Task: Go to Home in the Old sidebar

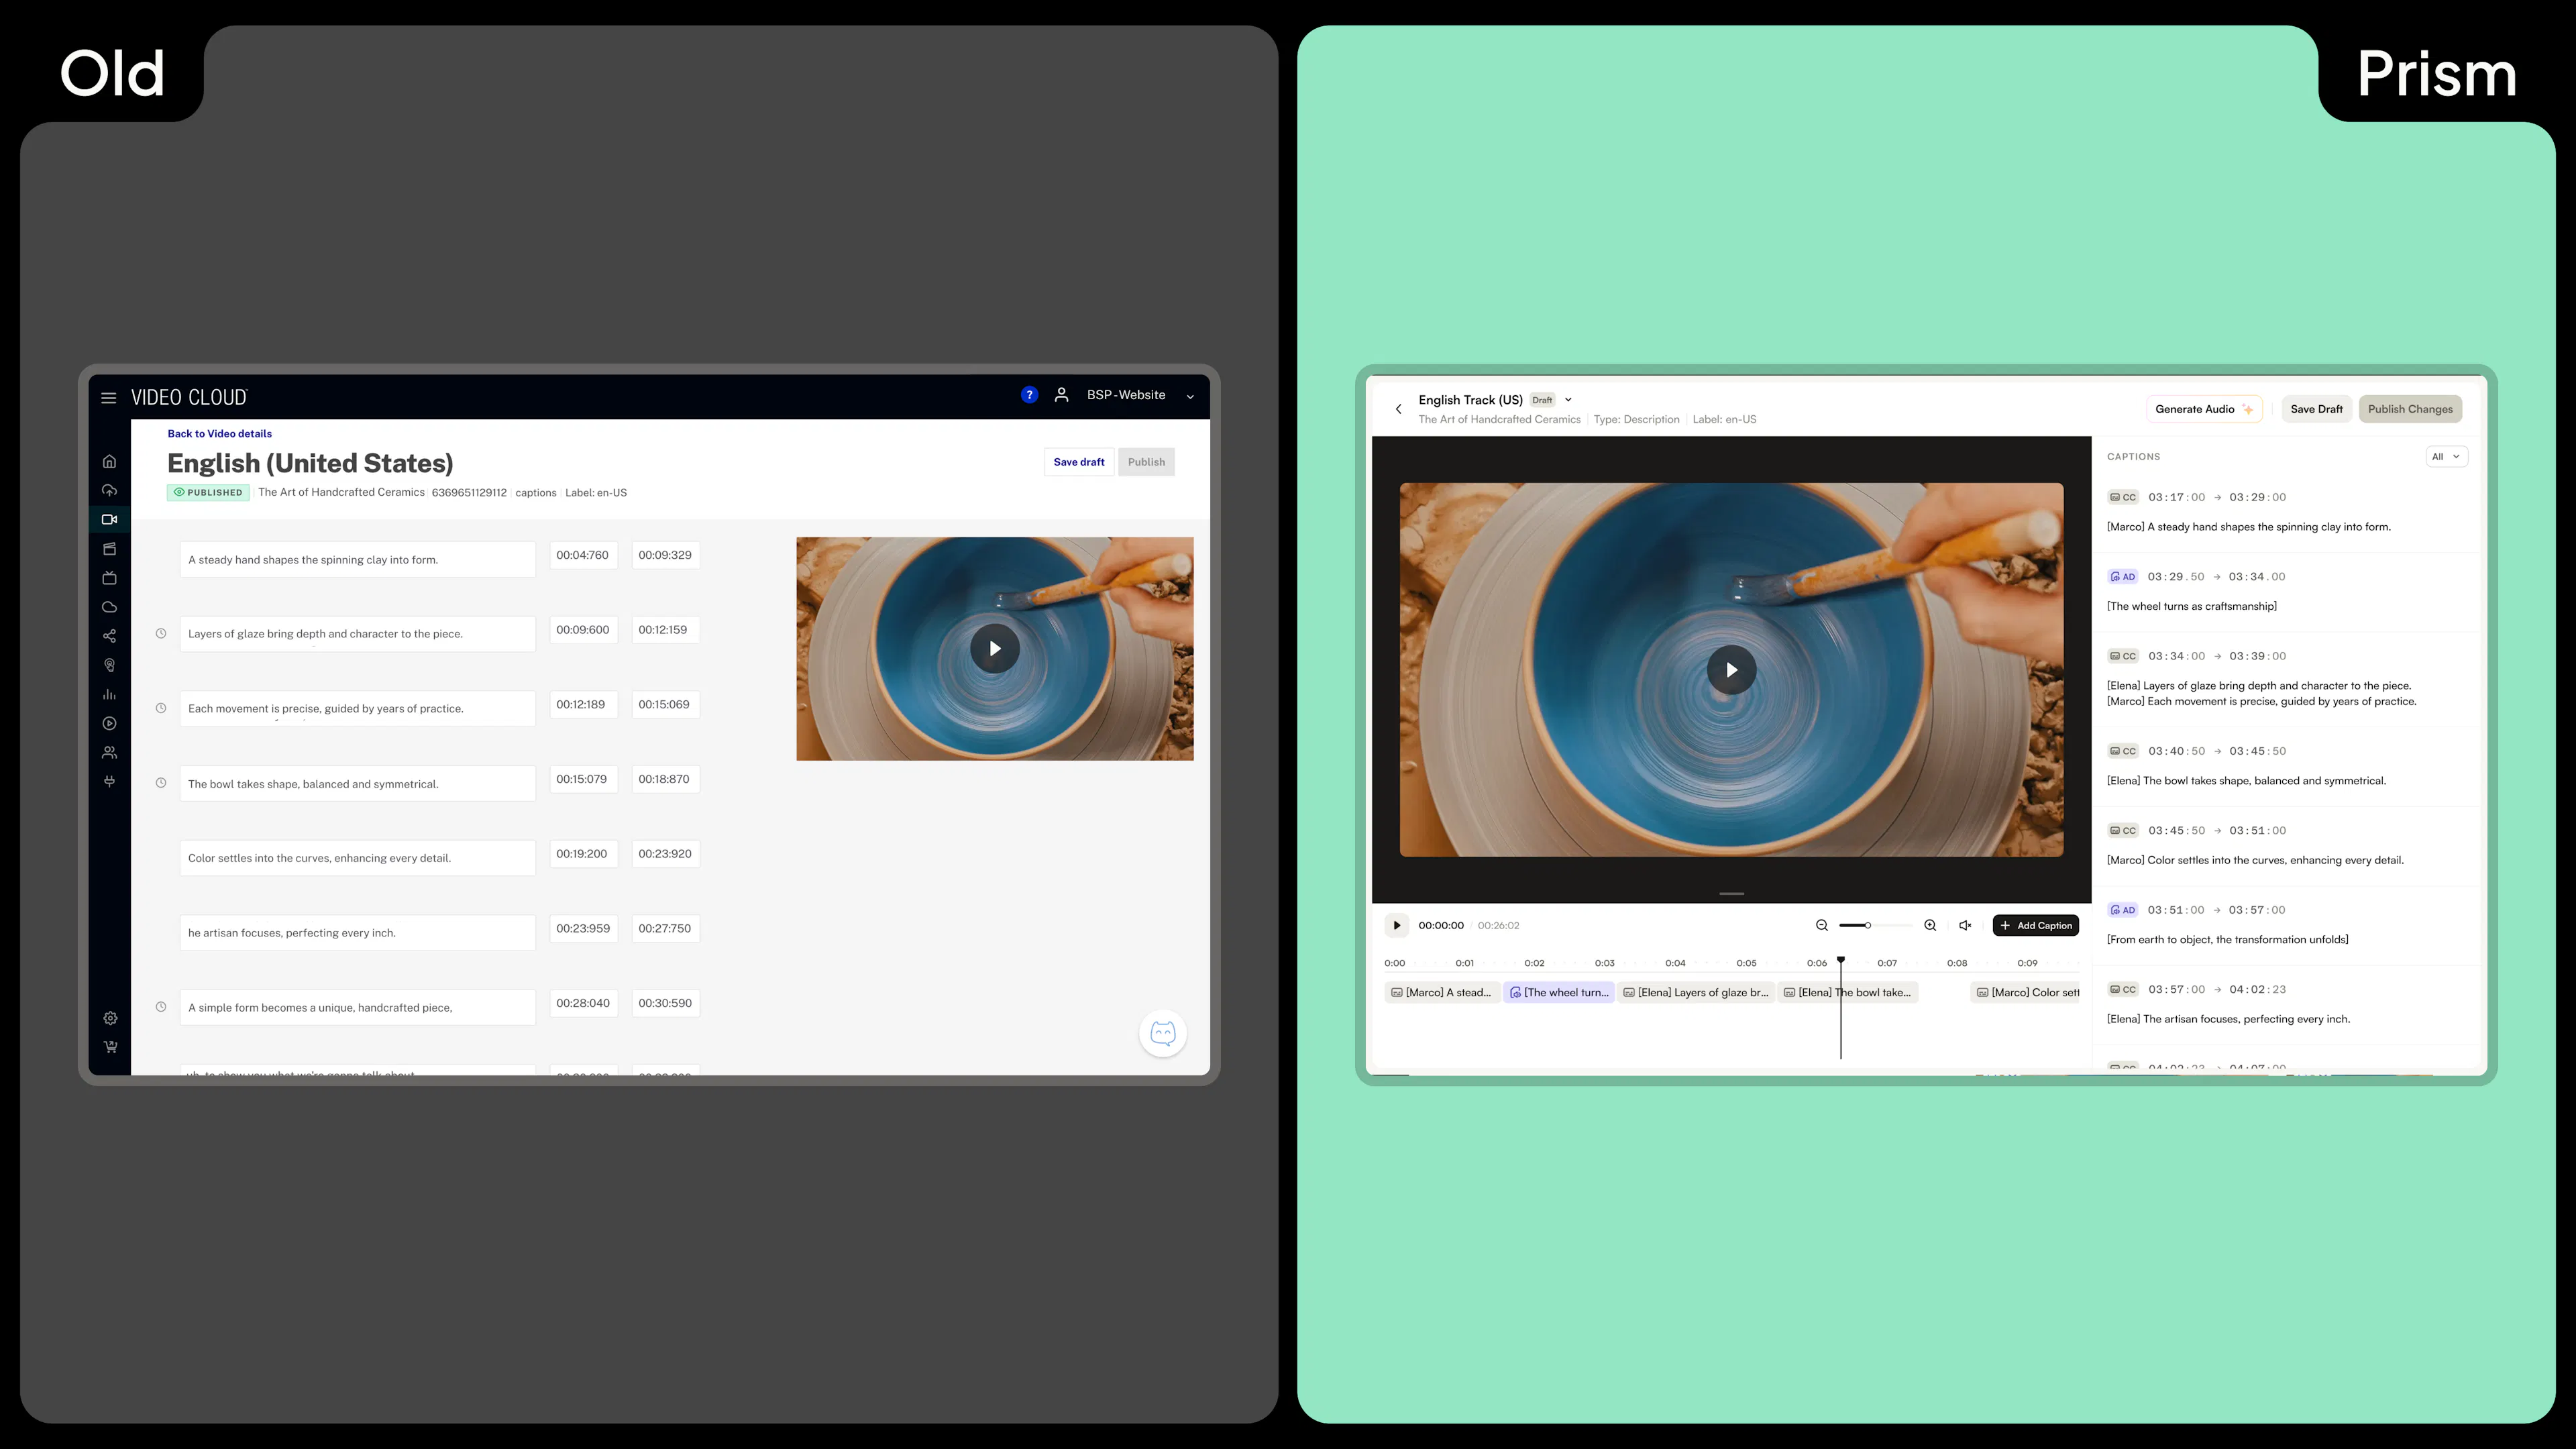Action: coord(110,461)
